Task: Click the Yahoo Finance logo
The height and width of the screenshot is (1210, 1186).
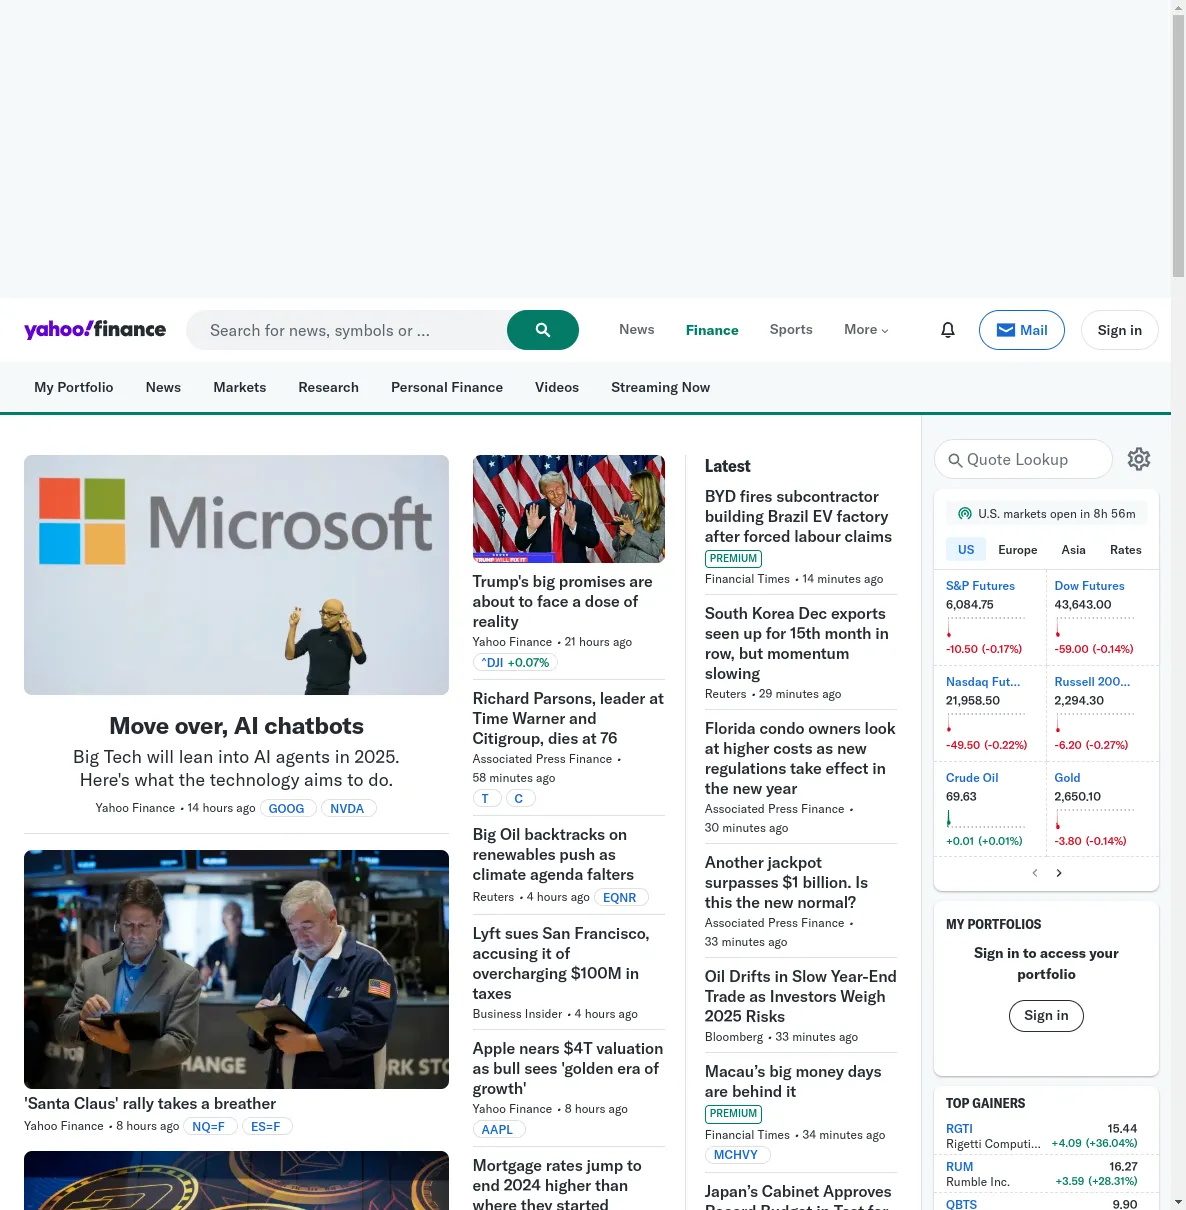Action: pyautogui.click(x=95, y=330)
